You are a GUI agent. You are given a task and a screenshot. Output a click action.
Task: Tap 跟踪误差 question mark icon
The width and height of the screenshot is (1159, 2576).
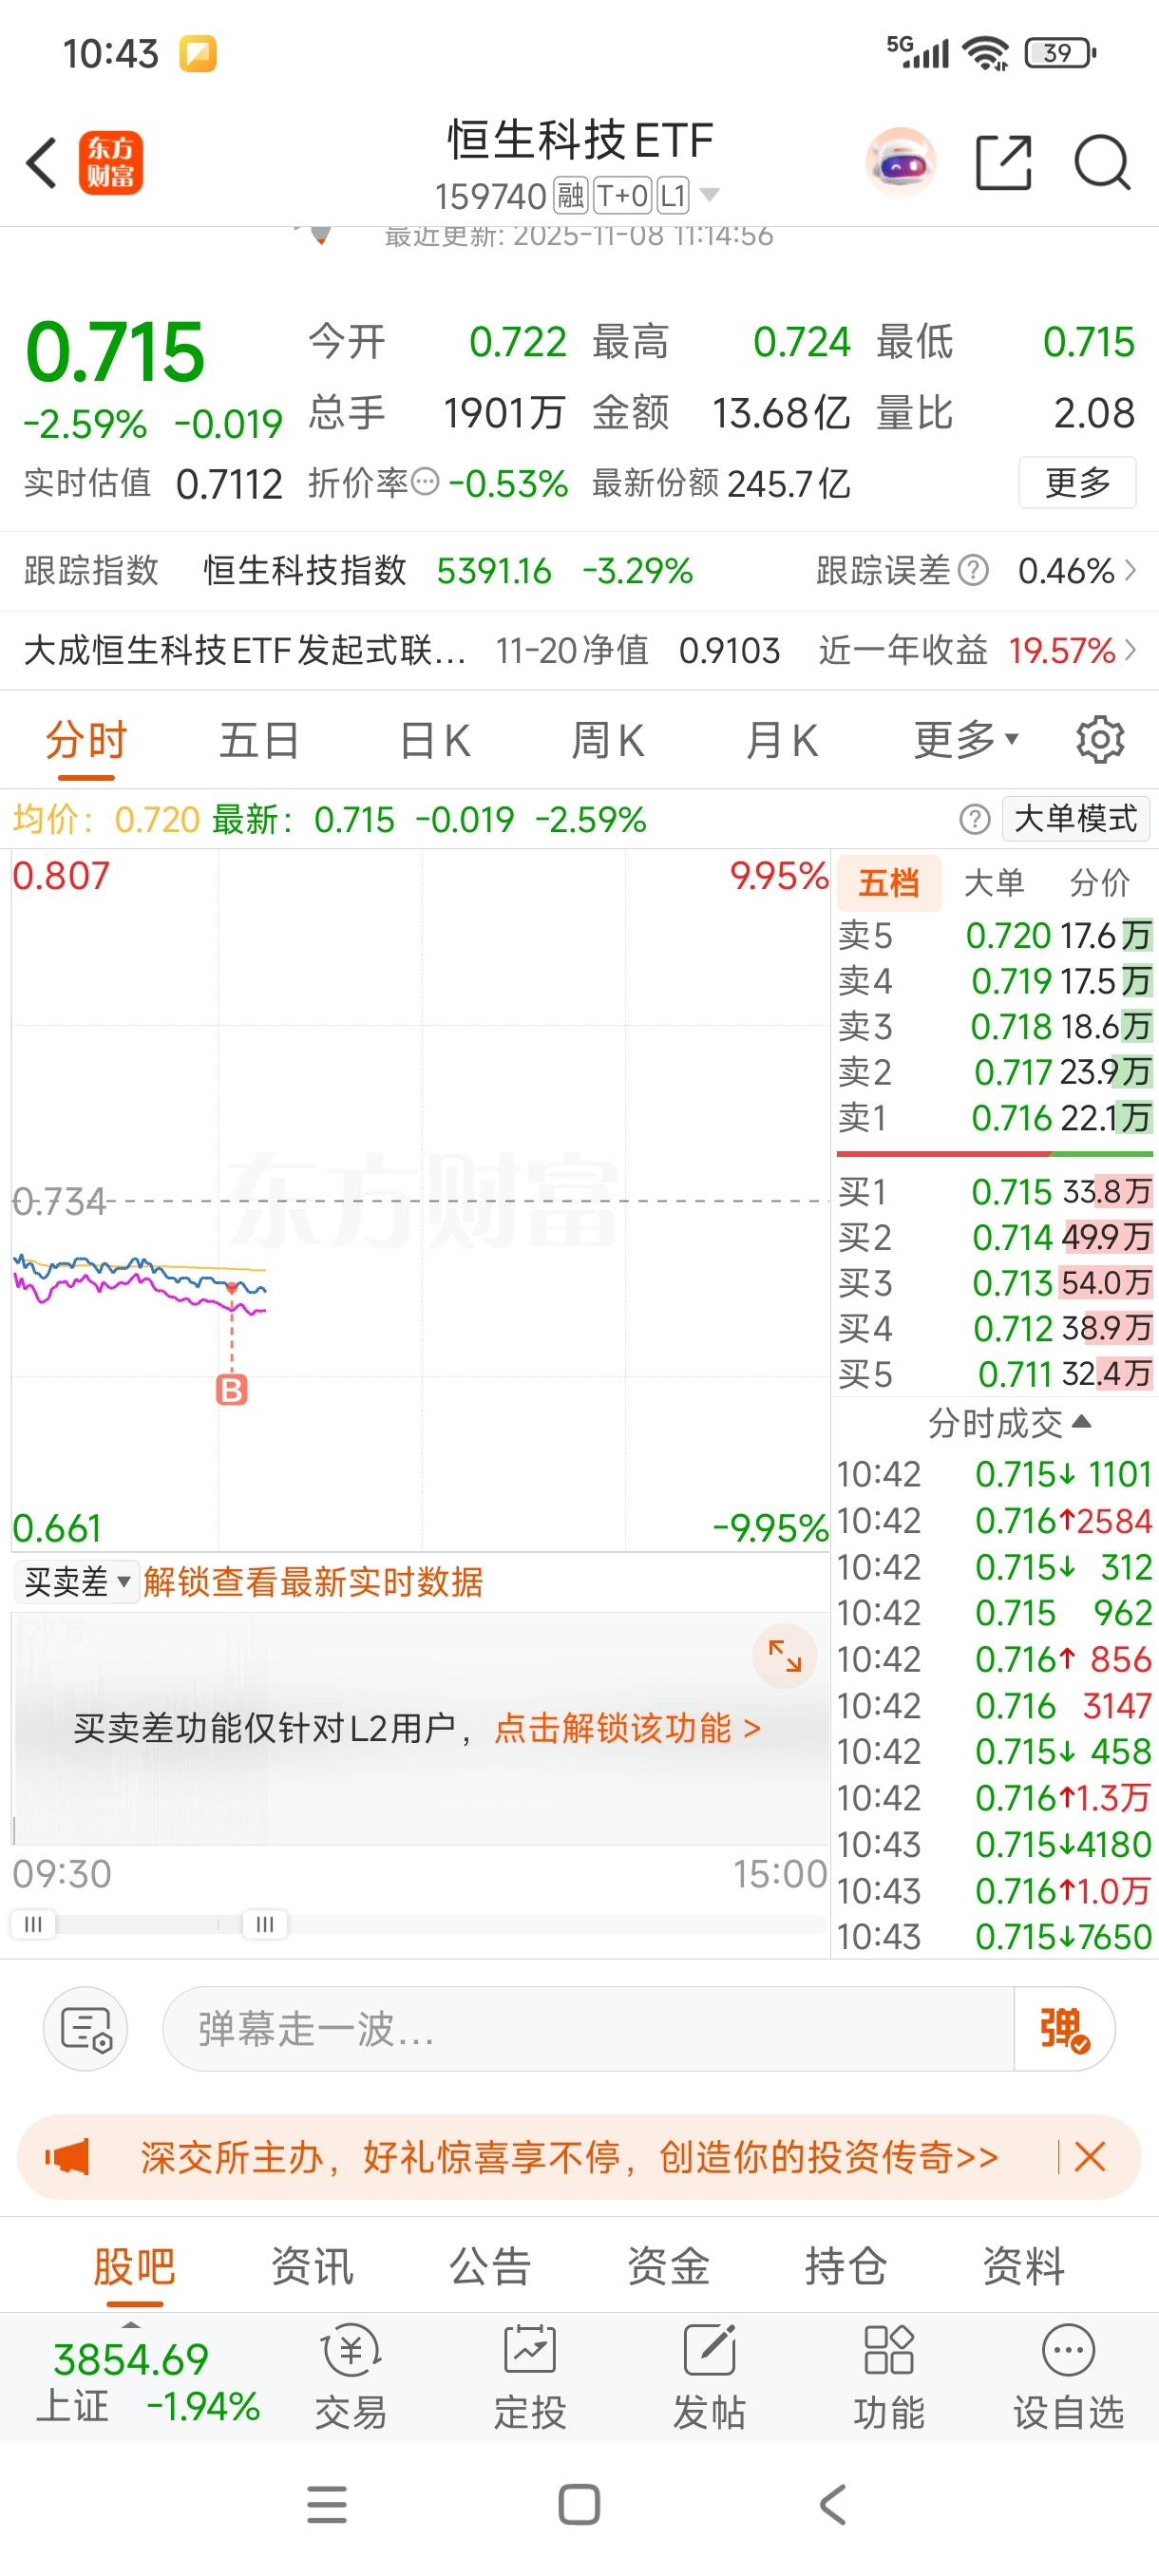tap(973, 570)
